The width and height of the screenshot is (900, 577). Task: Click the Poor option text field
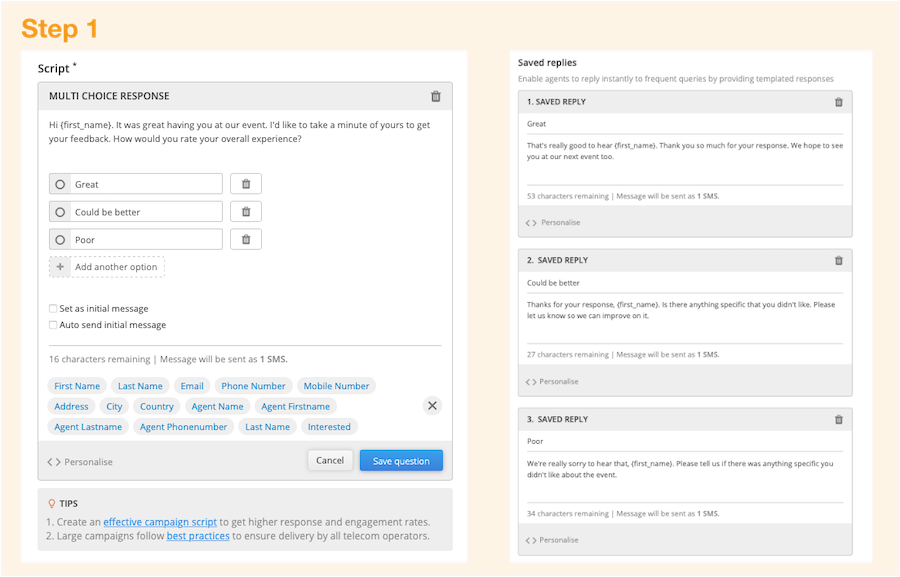tap(146, 239)
